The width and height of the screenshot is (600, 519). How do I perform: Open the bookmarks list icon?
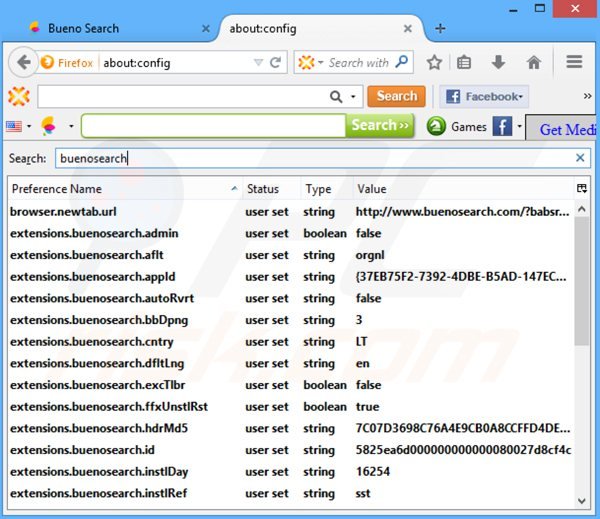(464, 63)
